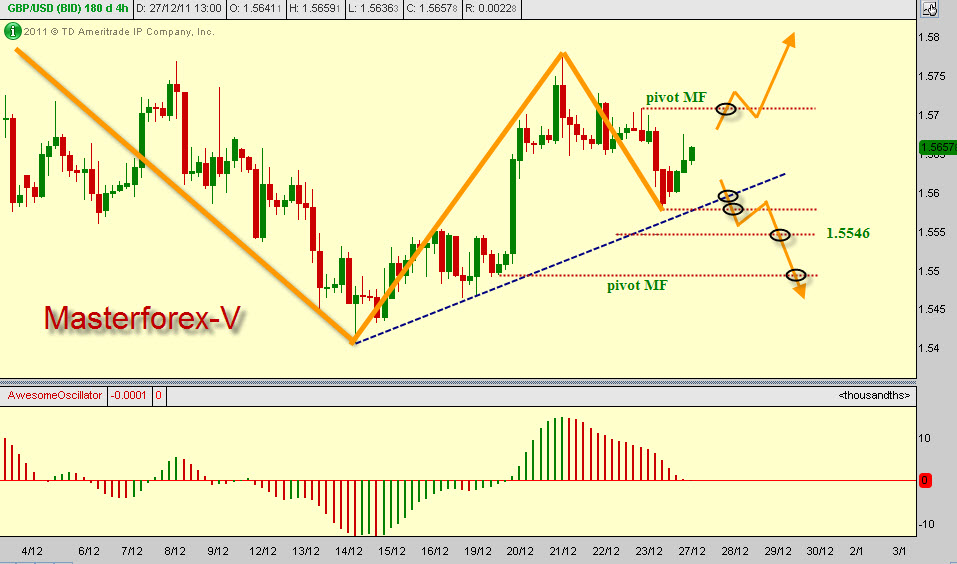The image size is (957, 564).
Task: Click the oscillator value -0.0001
Action: click(x=129, y=396)
